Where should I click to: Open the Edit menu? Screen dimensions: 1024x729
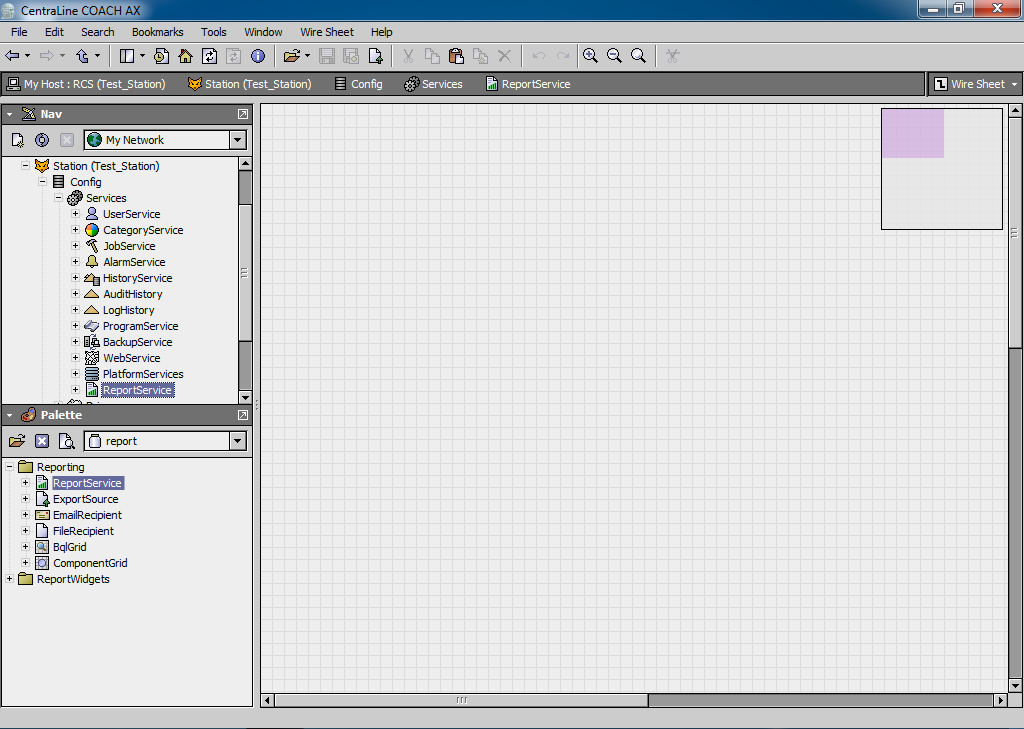(x=54, y=32)
